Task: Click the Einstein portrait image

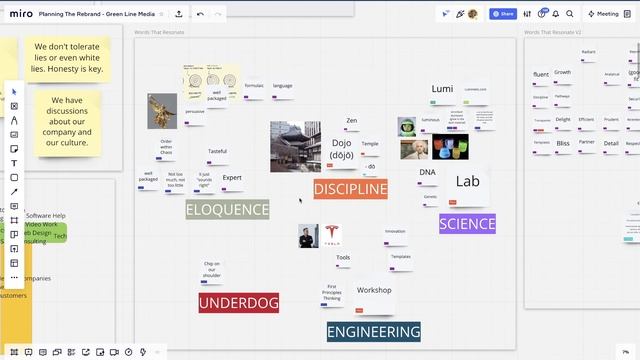Action: [x=414, y=149]
